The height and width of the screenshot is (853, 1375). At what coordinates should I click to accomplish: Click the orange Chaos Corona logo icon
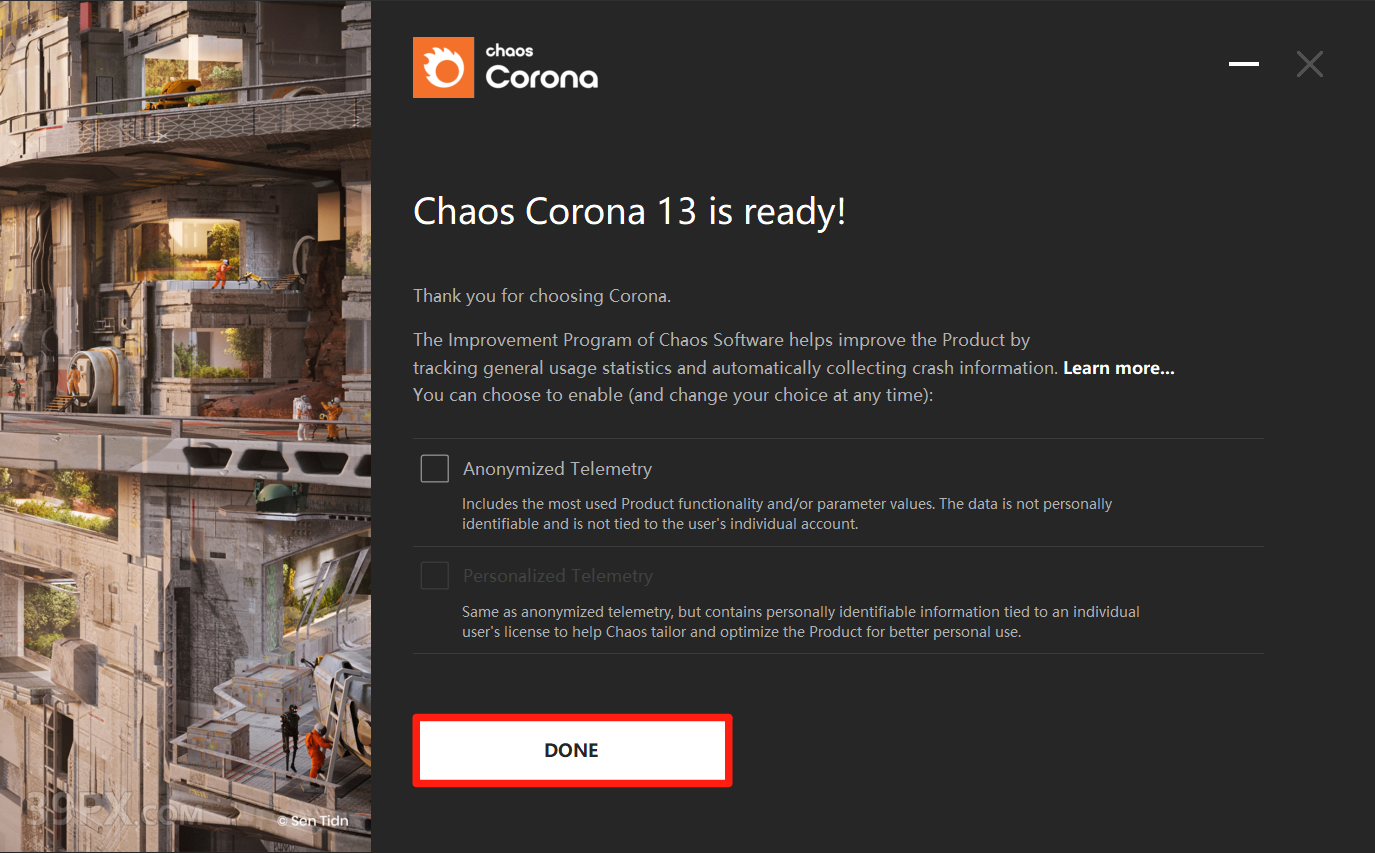pos(443,67)
